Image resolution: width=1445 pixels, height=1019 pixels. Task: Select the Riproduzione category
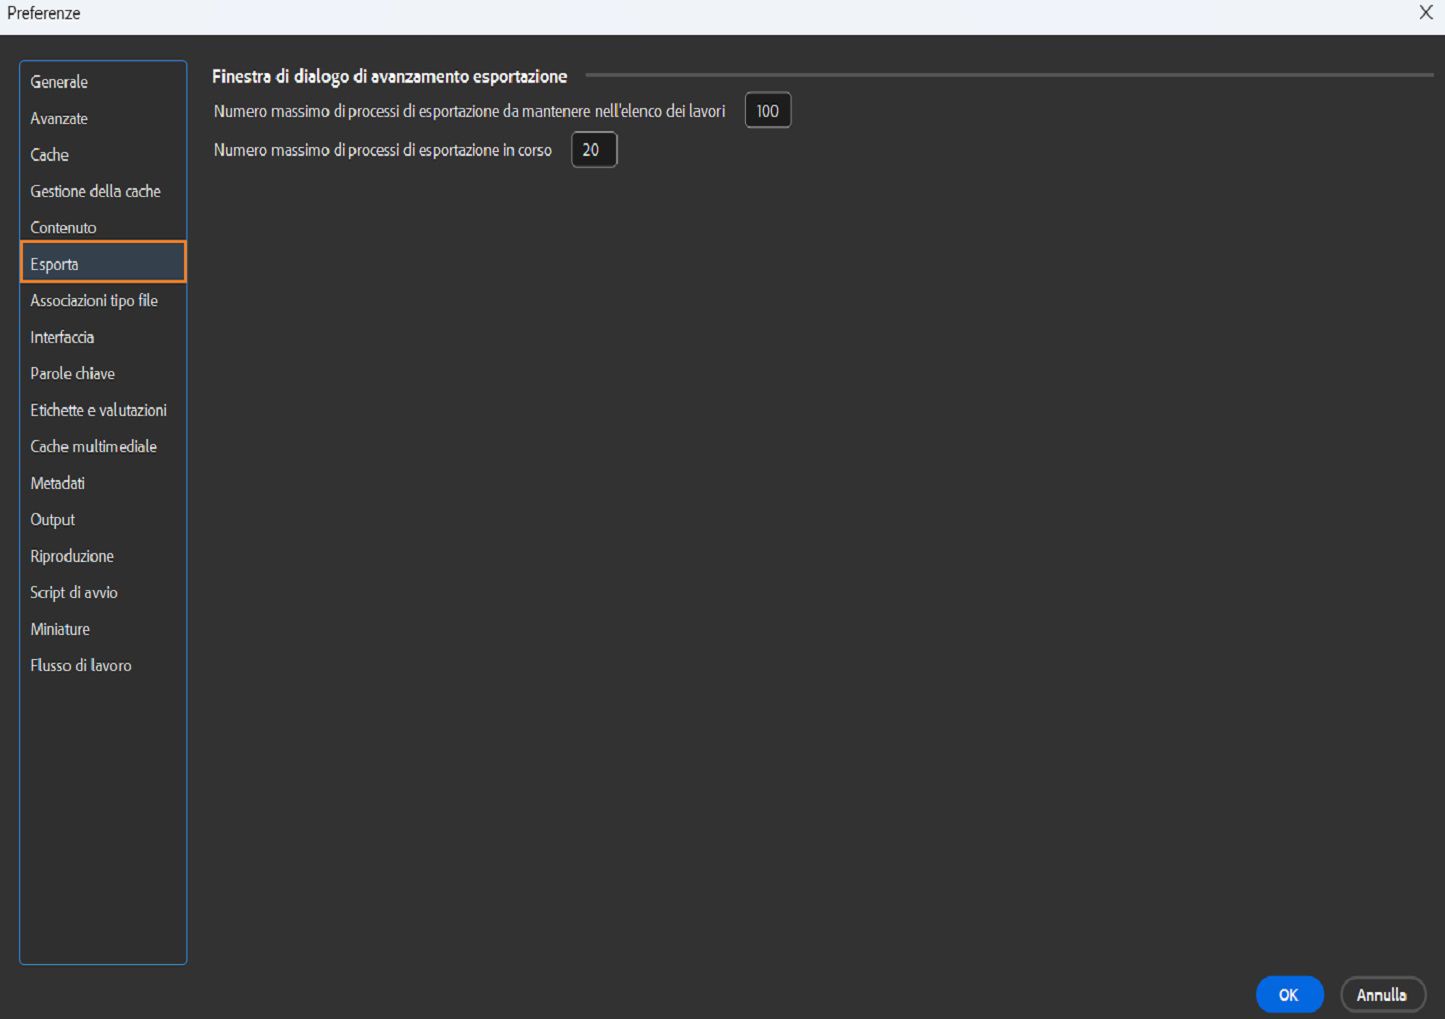[x=103, y=556]
